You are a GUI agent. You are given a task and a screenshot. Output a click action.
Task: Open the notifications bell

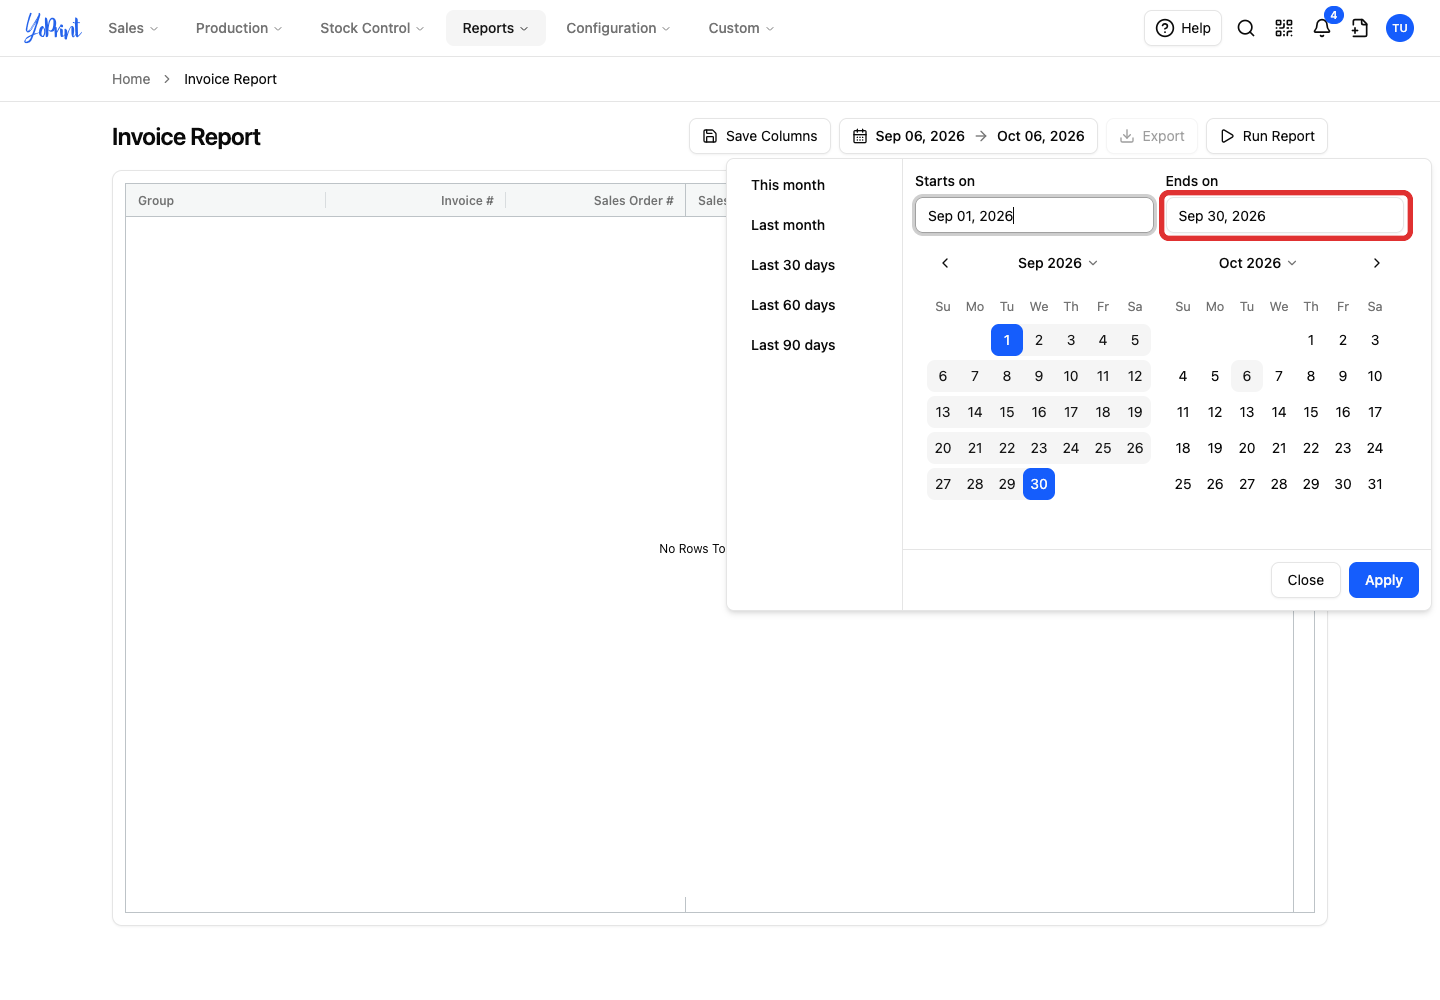(1322, 28)
